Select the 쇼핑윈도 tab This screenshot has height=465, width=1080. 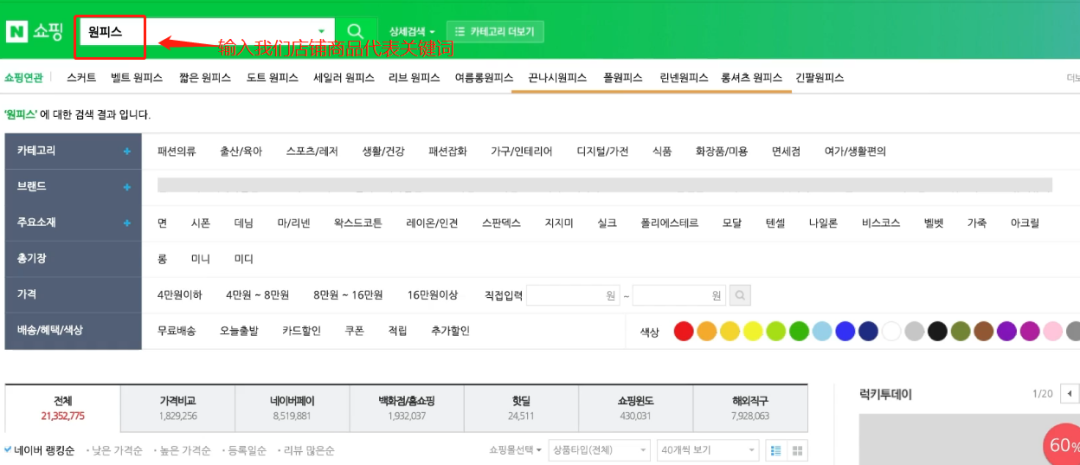[635, 409]
